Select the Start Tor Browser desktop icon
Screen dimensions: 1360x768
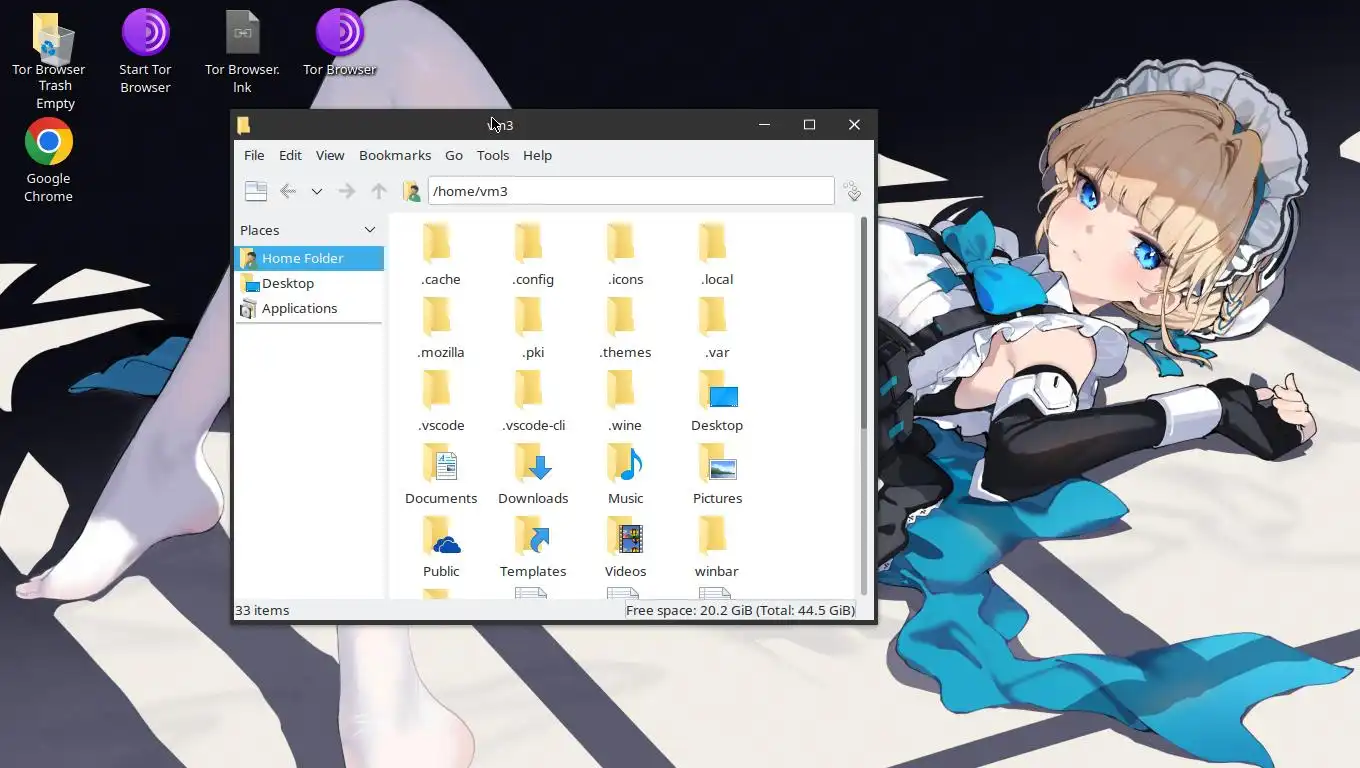pyautogui.click(x=146, y=53)
